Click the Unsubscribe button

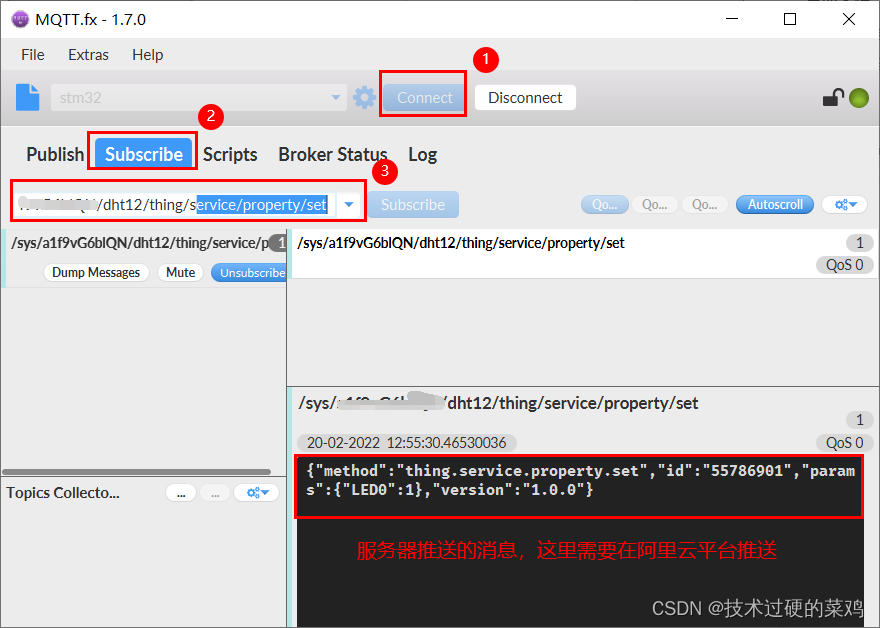pyautogui.click(x=250, y=273)
